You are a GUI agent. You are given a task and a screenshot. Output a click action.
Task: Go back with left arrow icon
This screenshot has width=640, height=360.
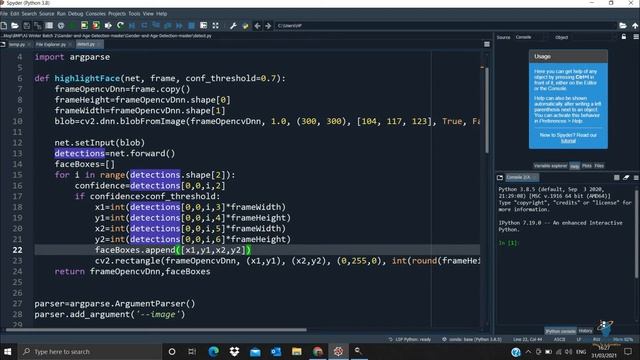pyautogui.click(x=257, y=25)
